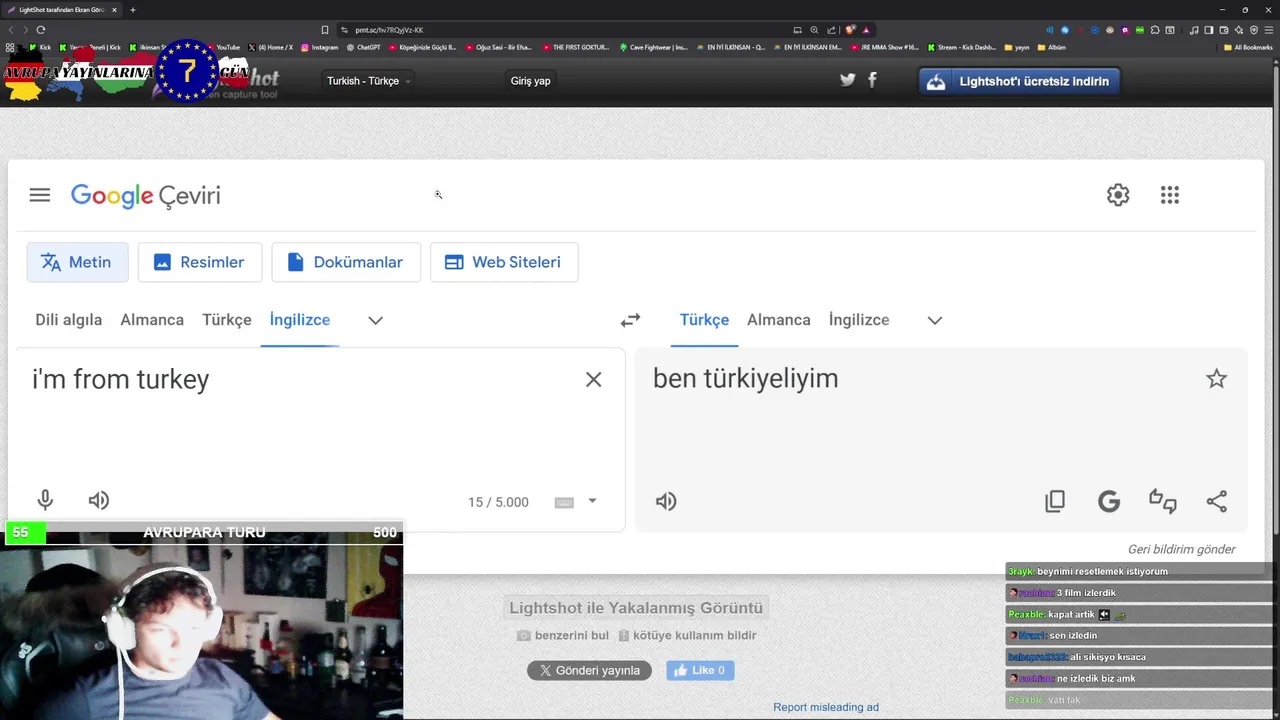Listen to the English source text
This screenshot has height=720, width=1280.
99,501
